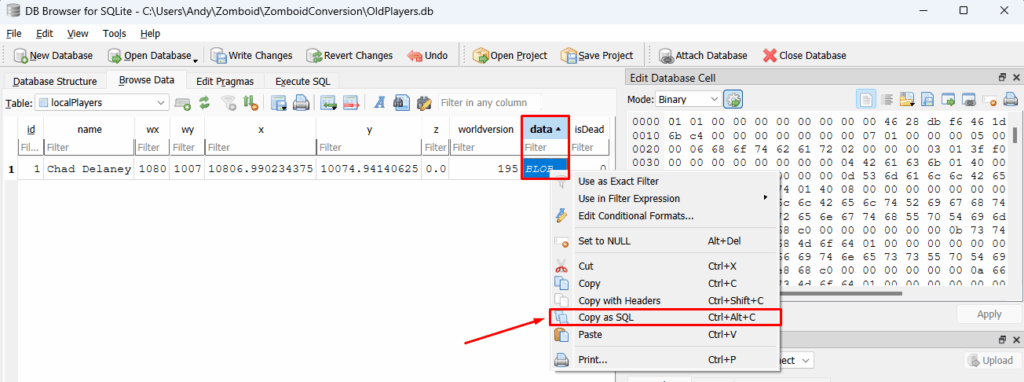This screenshot has height=382, width=1024.
Task: Open the Tools menu
Action: (114, 33)
